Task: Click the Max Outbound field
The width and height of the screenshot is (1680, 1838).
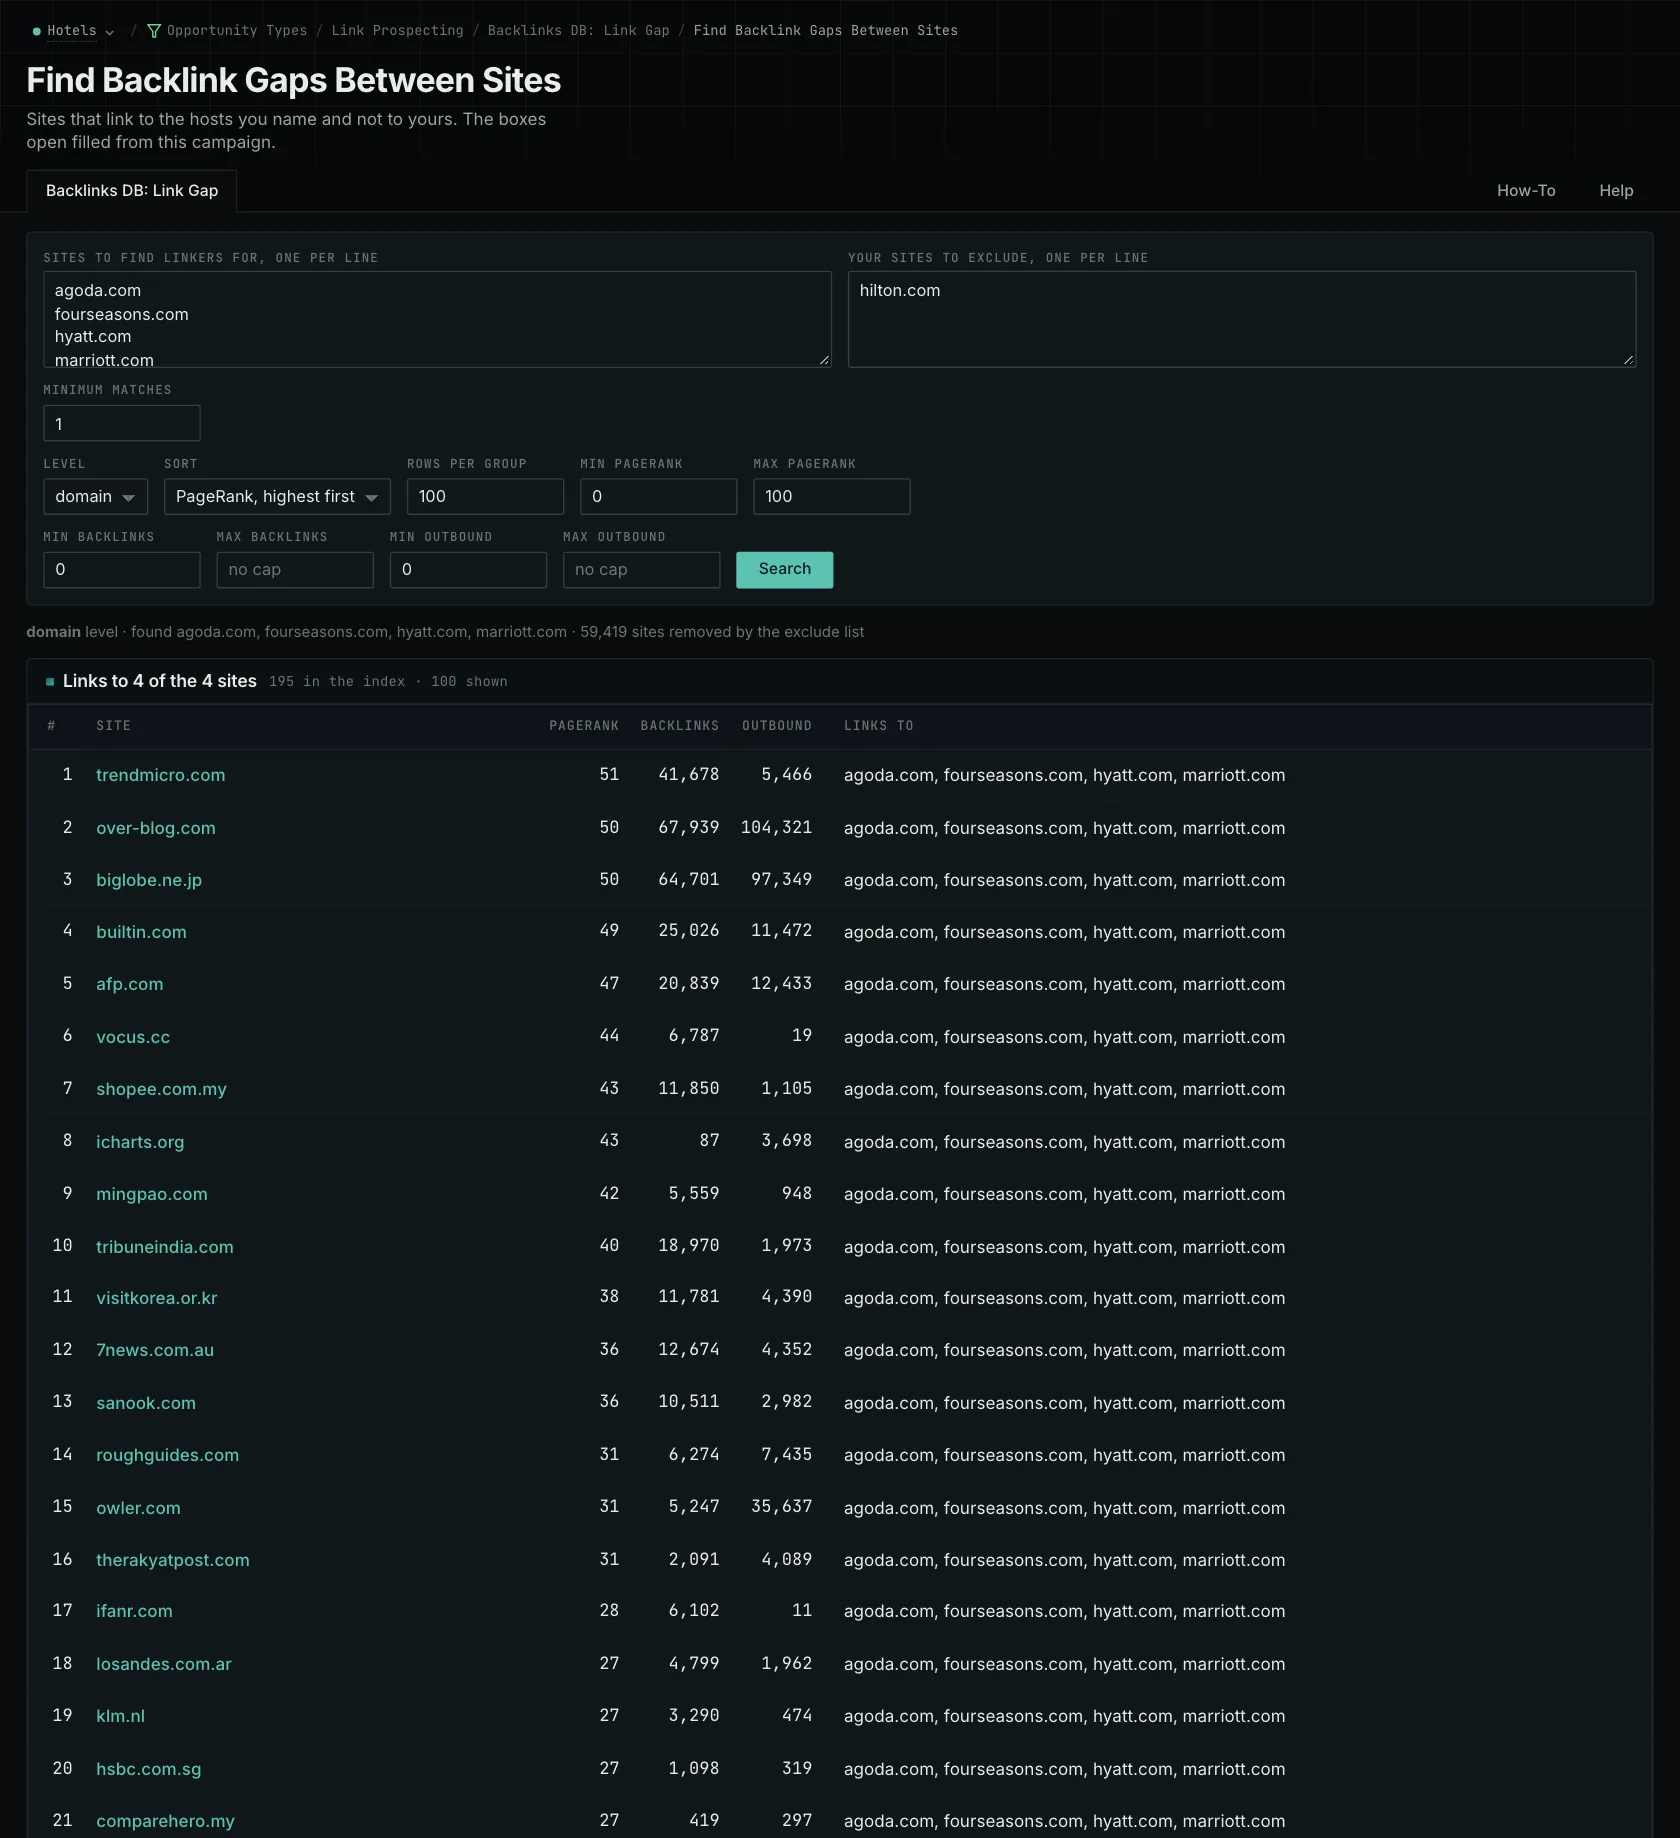Action: tap(641, 570)
